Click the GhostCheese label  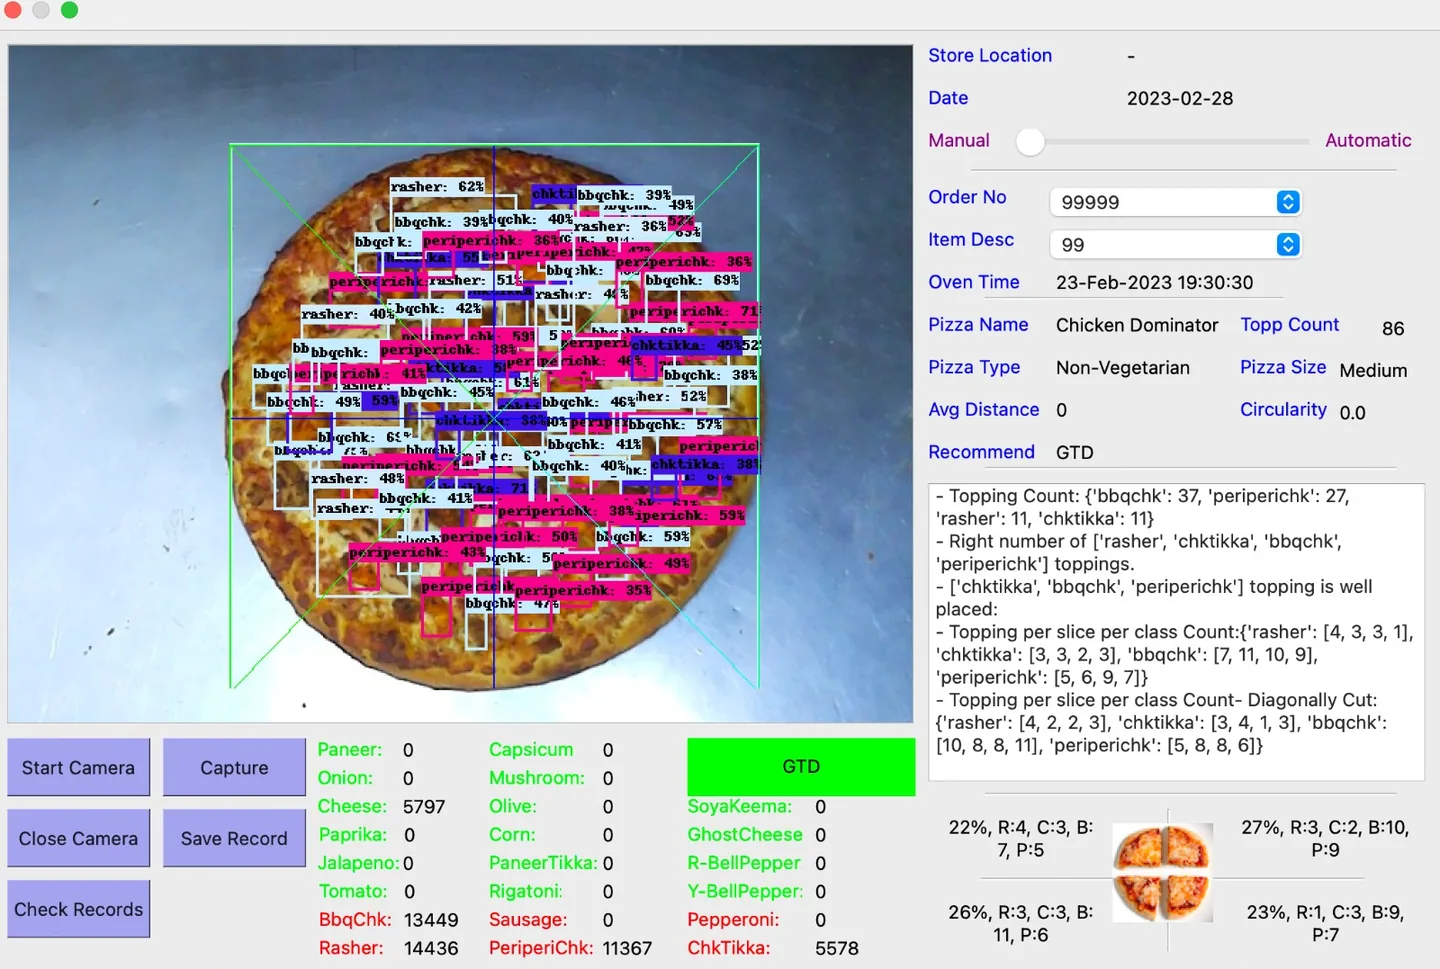[x=745, y=834]
